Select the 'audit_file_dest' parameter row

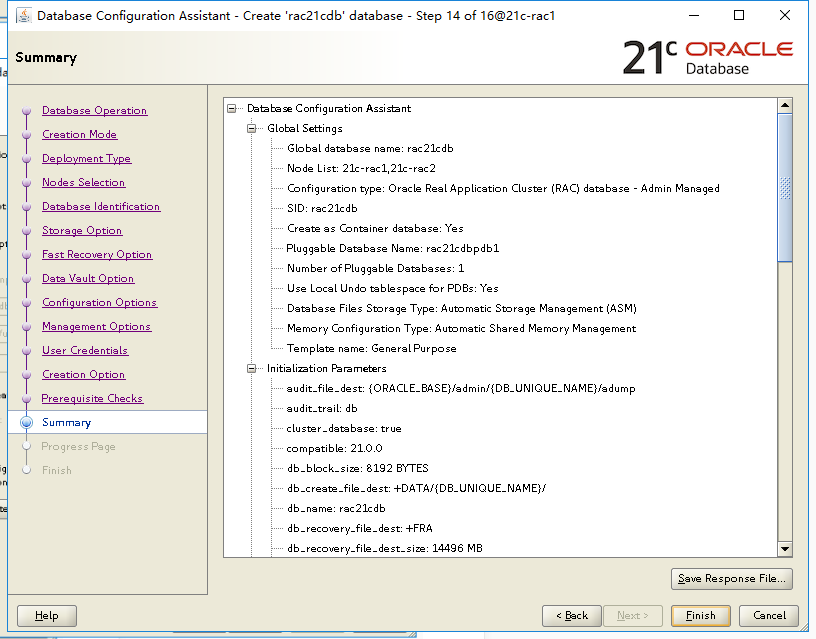click(x=461, y=388)
